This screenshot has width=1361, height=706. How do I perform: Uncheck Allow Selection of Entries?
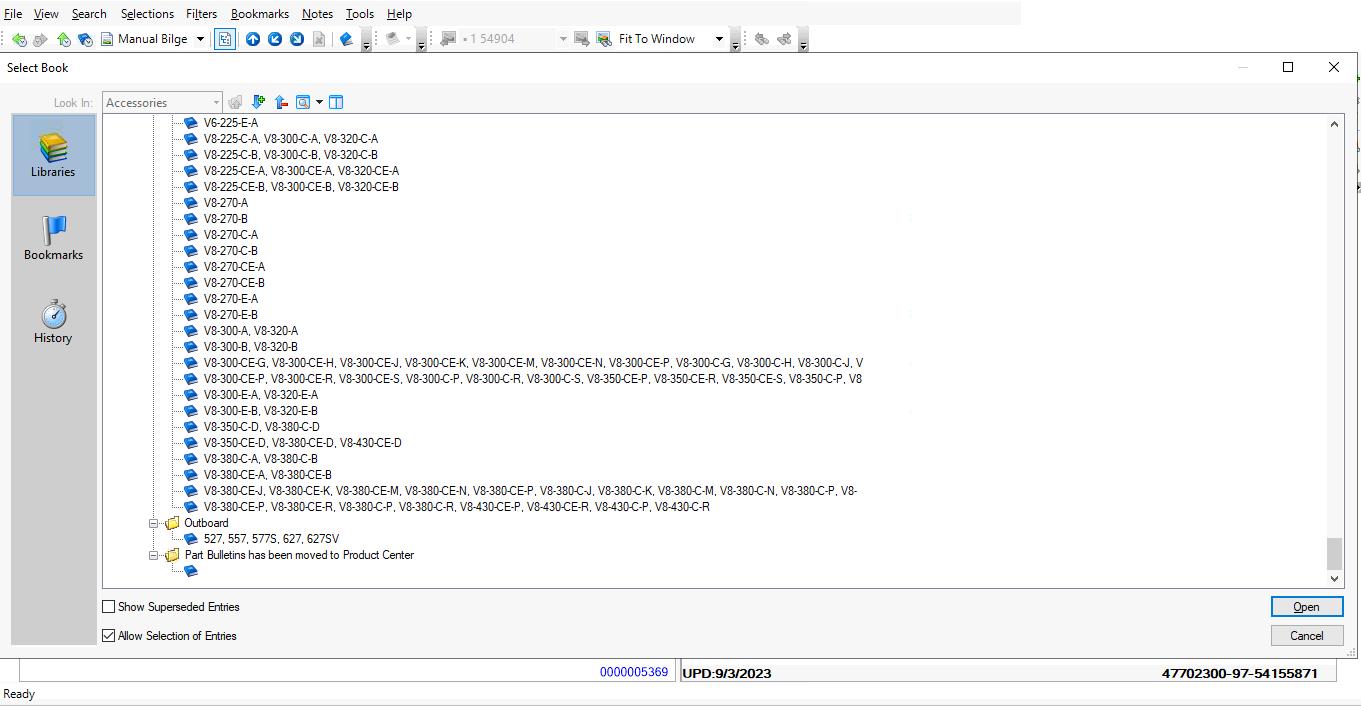(x=109, y=636)
